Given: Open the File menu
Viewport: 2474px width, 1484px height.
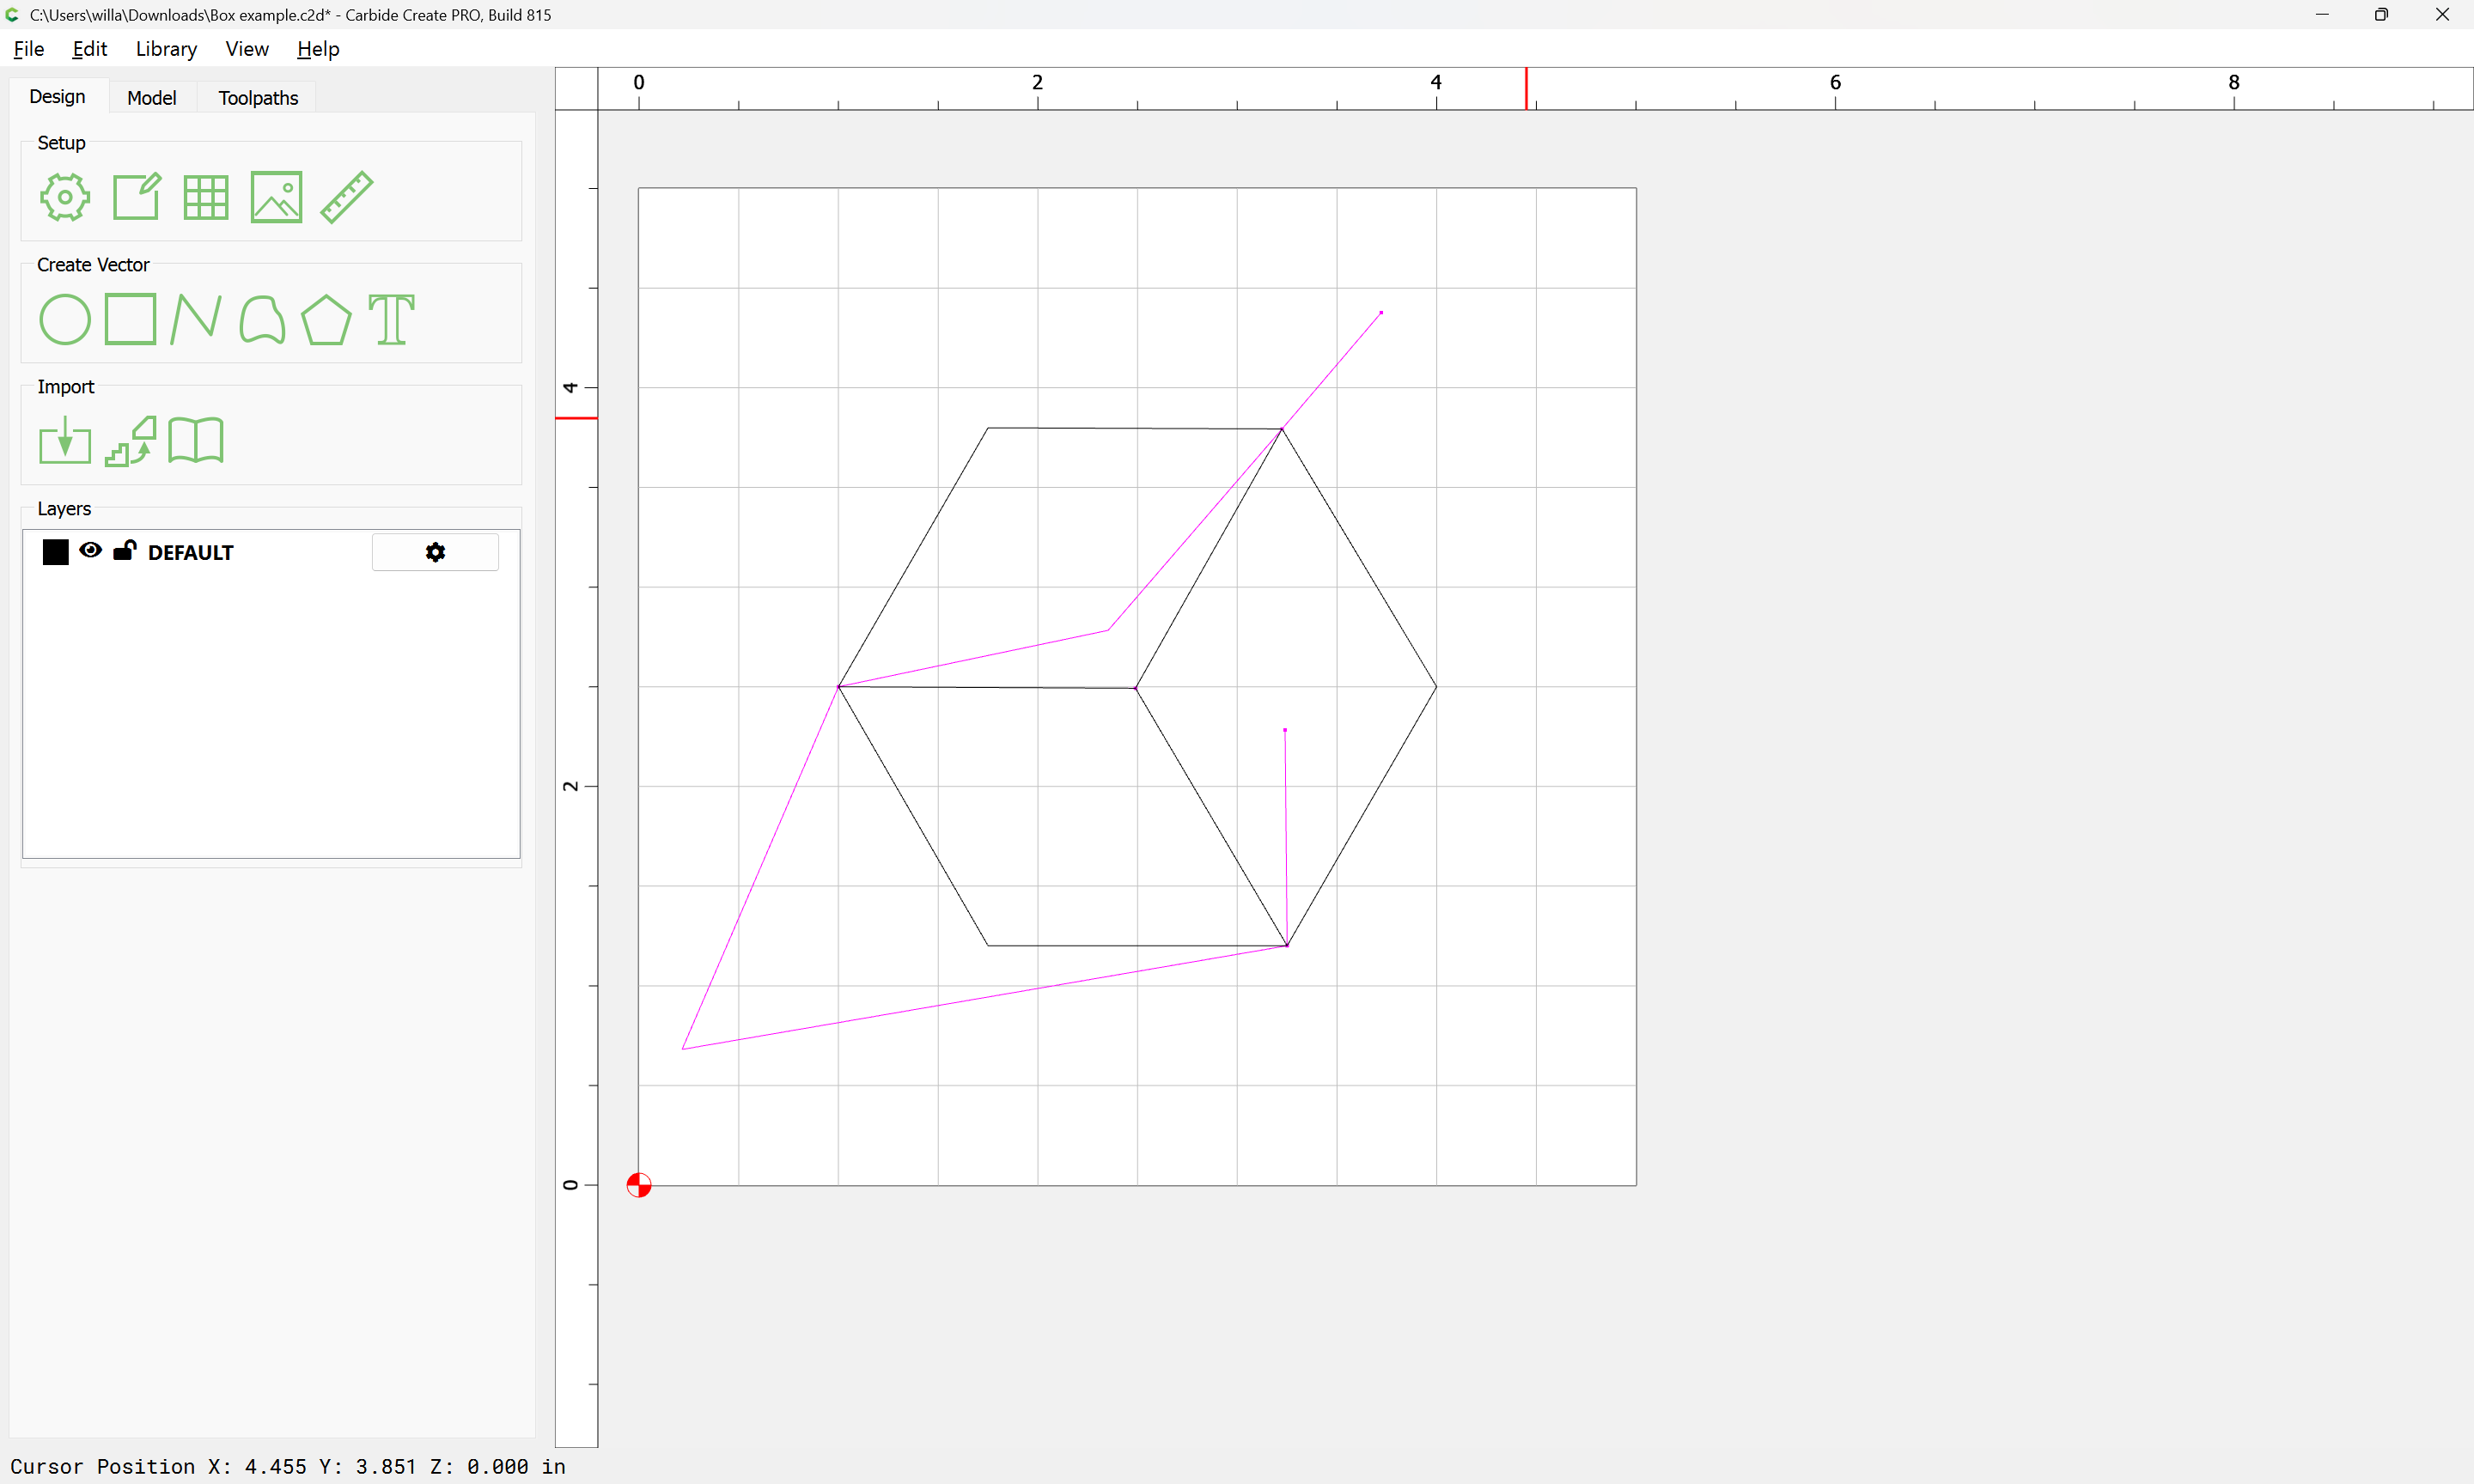Looking at the screenshot, I should [29, 49].
